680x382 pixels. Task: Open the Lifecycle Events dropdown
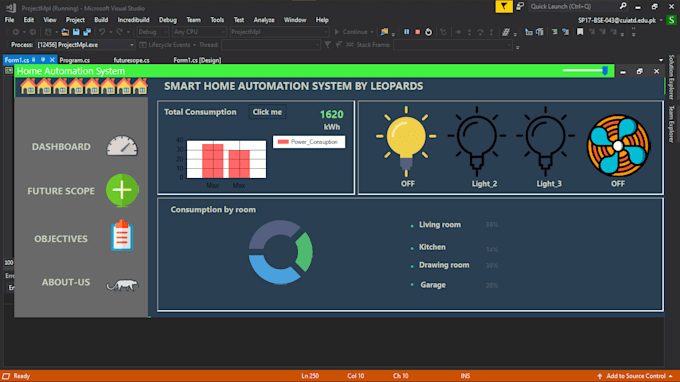(167, 45)
